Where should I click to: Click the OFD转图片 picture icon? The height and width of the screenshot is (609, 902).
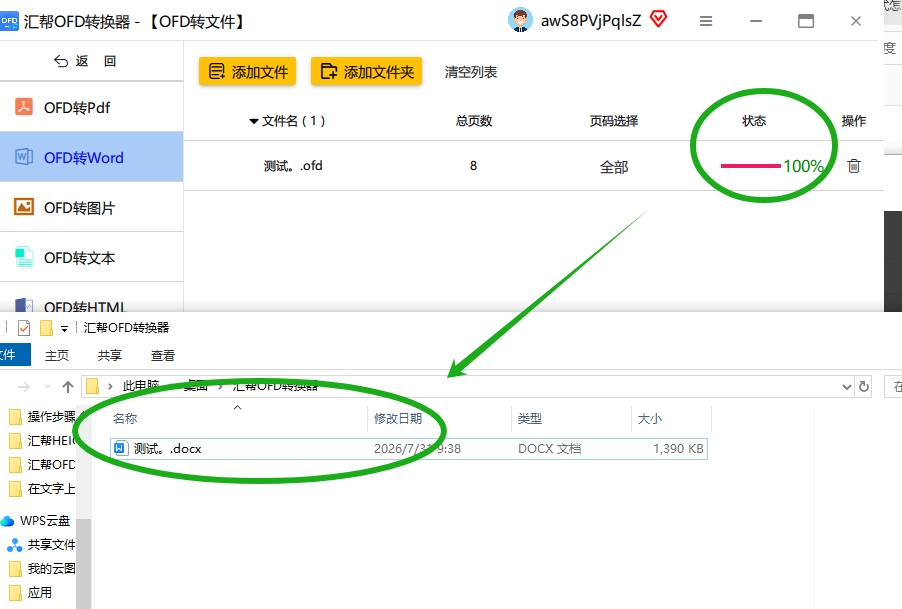pos(24,206)
